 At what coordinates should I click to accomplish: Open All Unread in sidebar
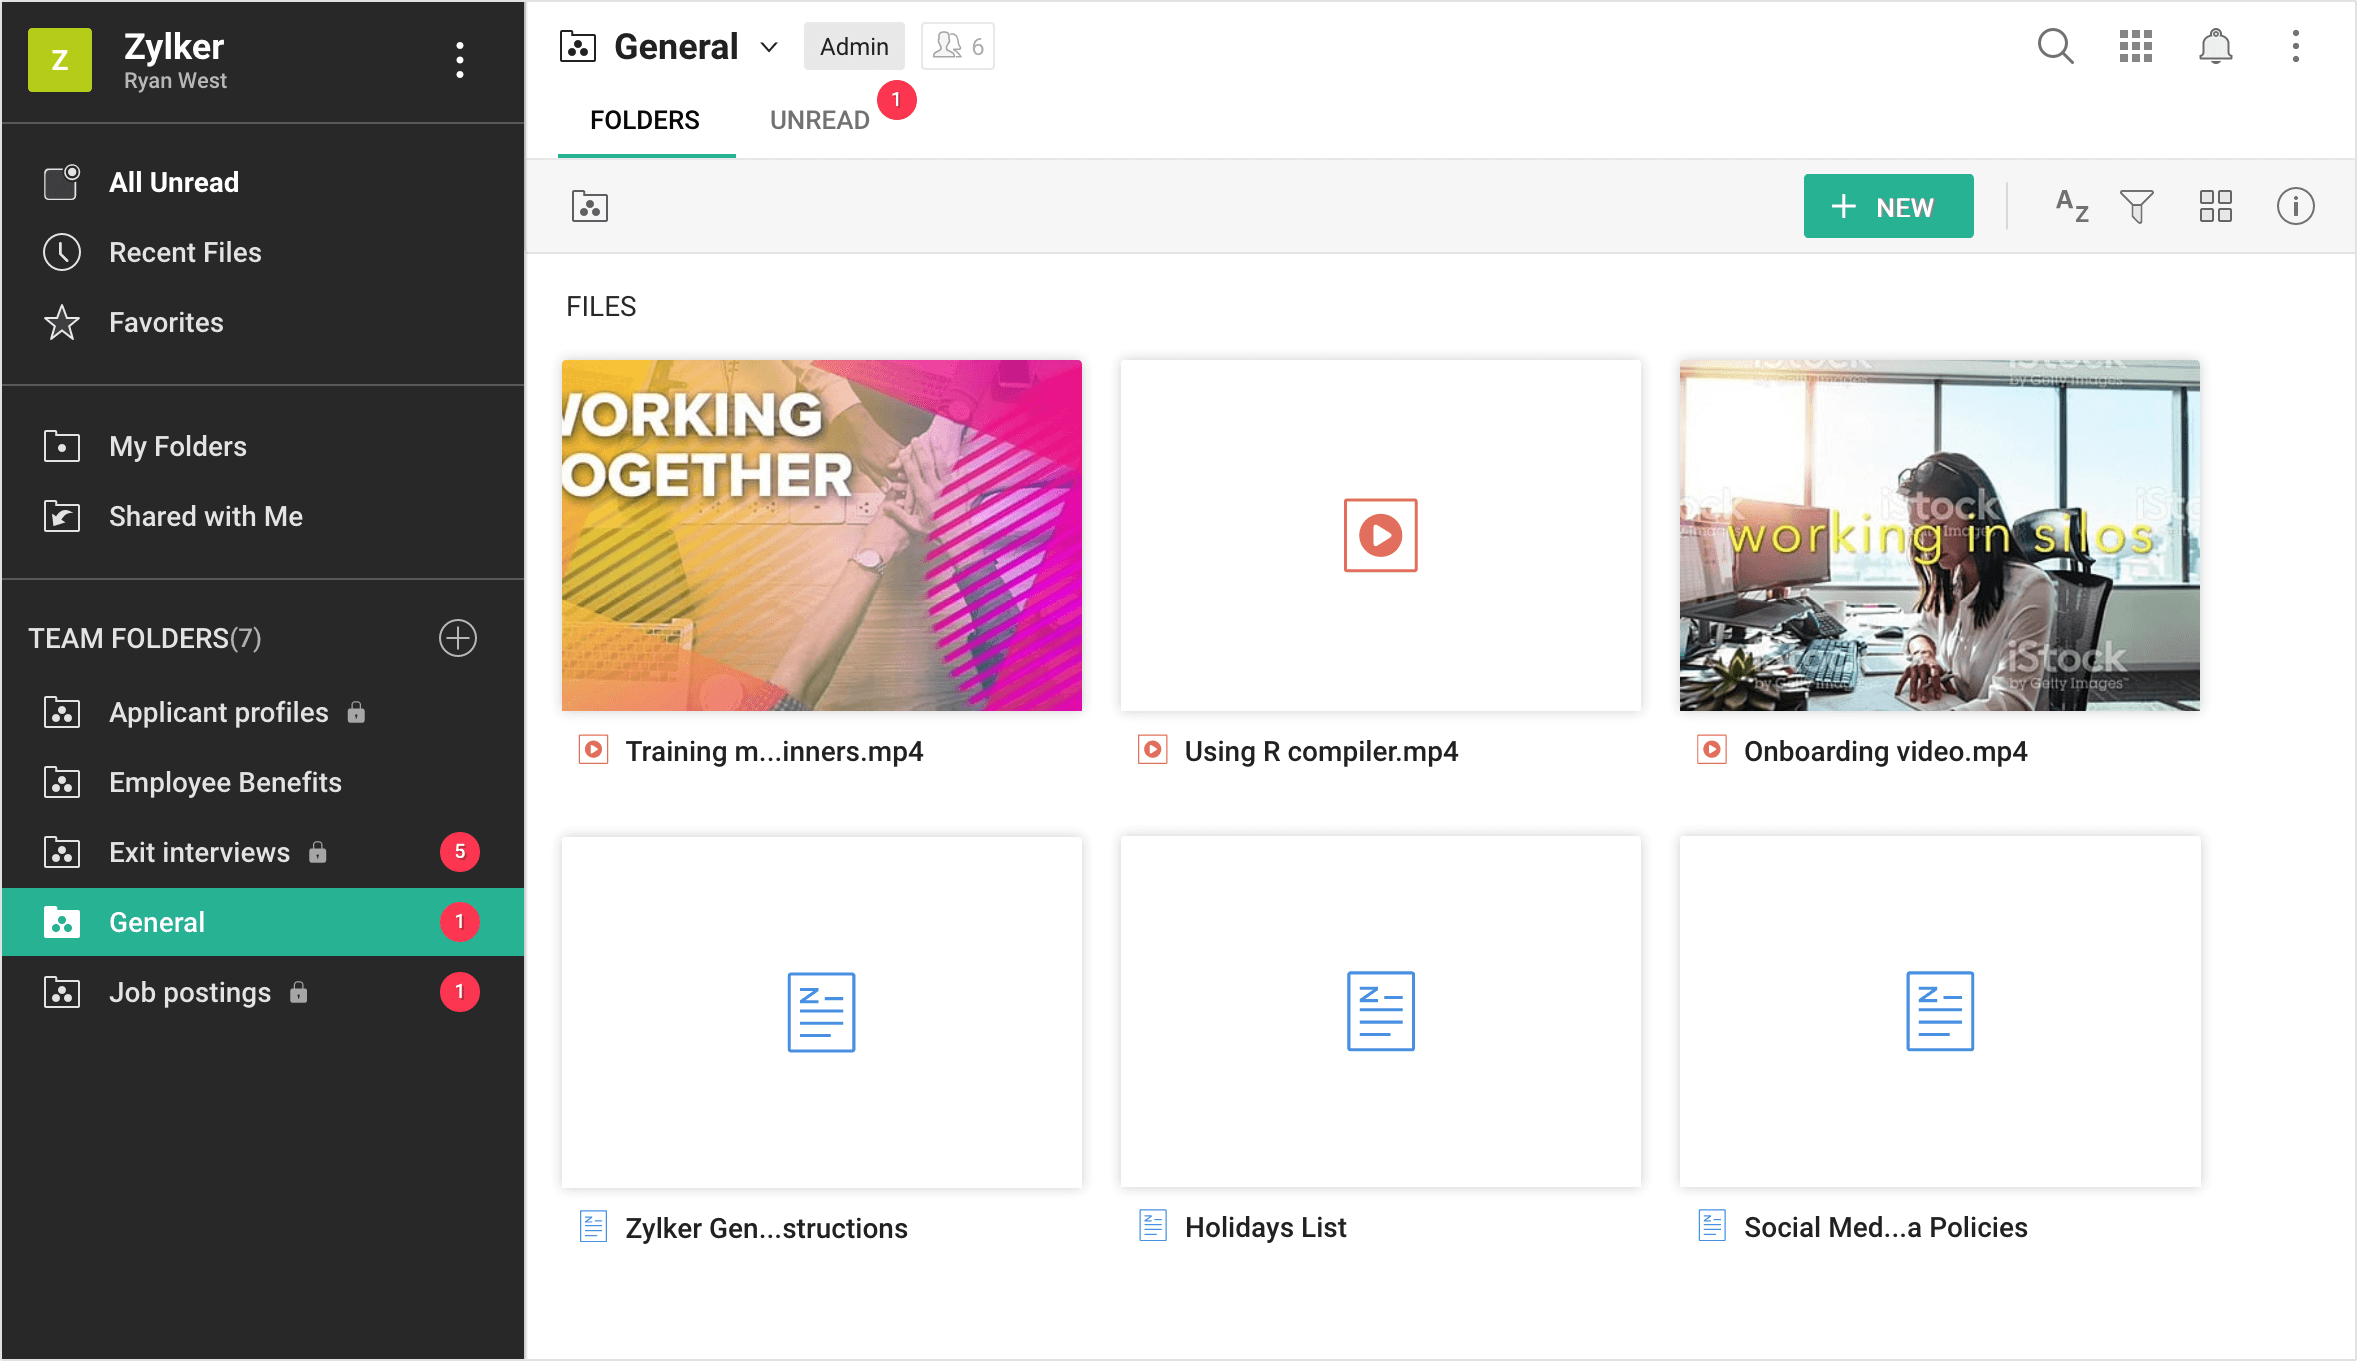263,182
